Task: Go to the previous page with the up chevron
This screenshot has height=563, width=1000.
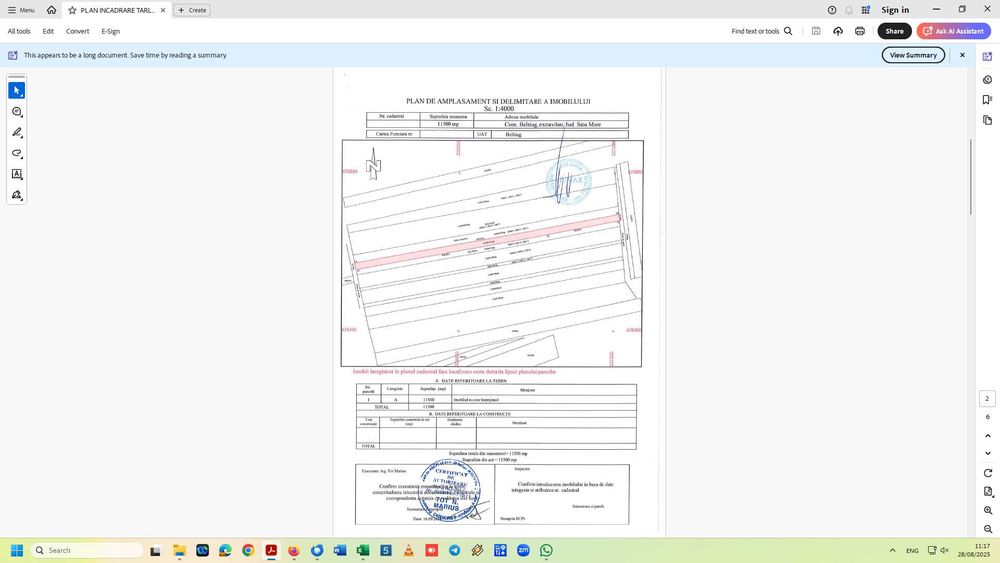Action: pos(988,436)
